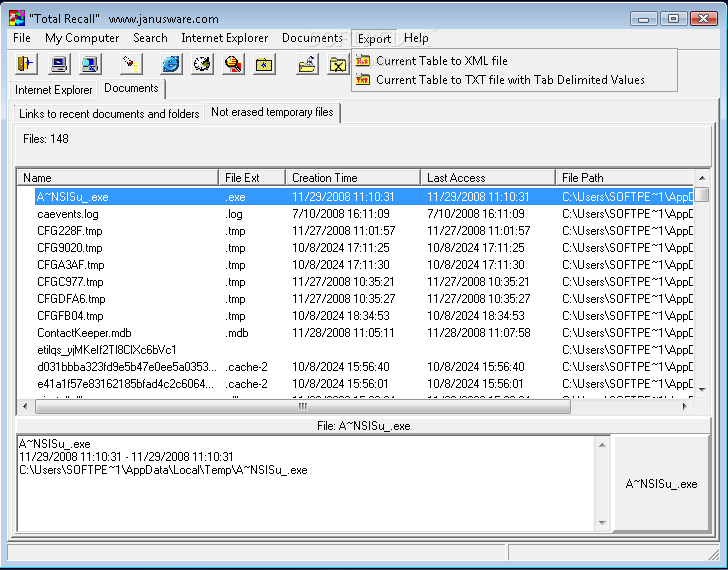Image resolution: width=728 pixels, height=570 pixels.
Task: Click the yellow favorites folder icon
Action: coord(265,64)
